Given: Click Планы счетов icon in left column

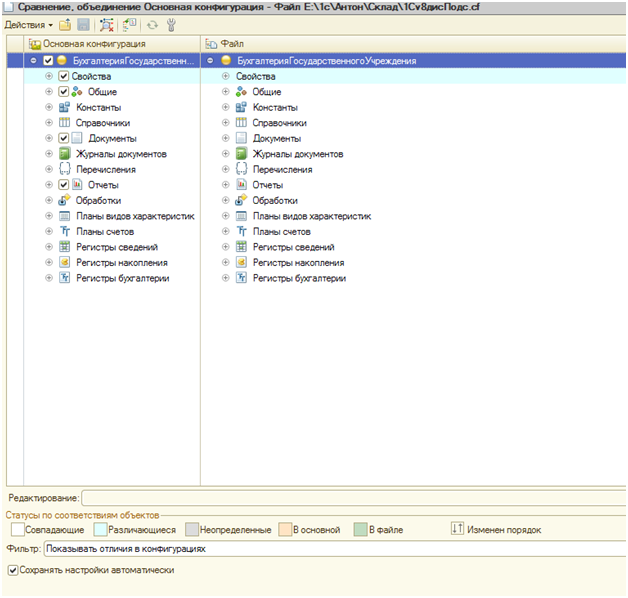Looking at the screenshot, I should pos(64,231).
